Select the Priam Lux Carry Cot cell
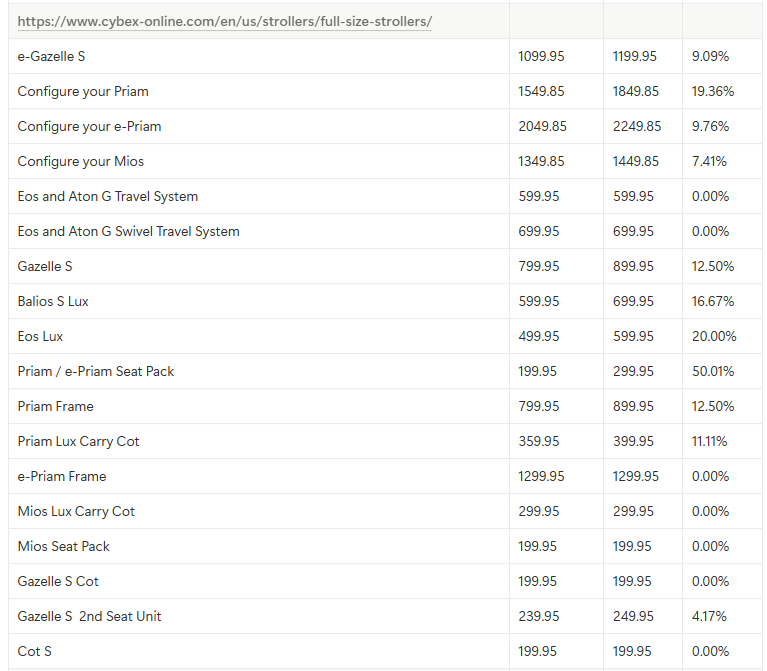Image resolution: width=767 pixels, height=671 pixels. [259, 441]
